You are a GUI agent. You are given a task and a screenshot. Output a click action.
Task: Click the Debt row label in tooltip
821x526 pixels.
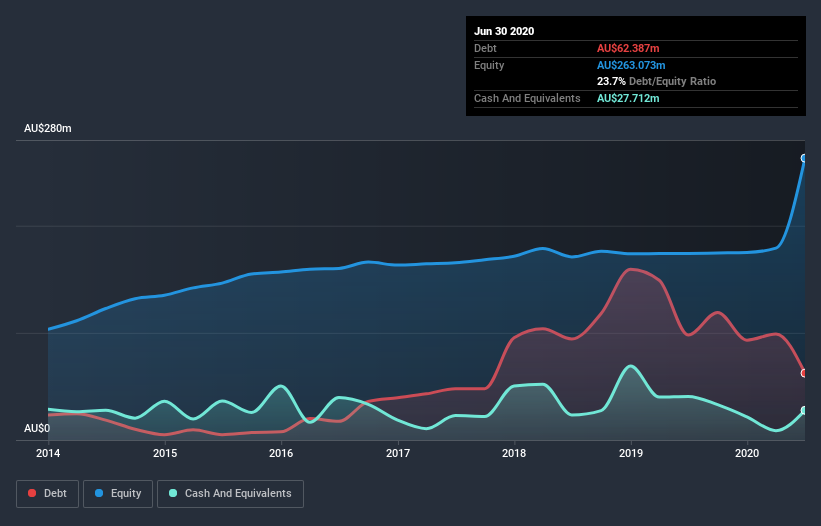(485, 48)
